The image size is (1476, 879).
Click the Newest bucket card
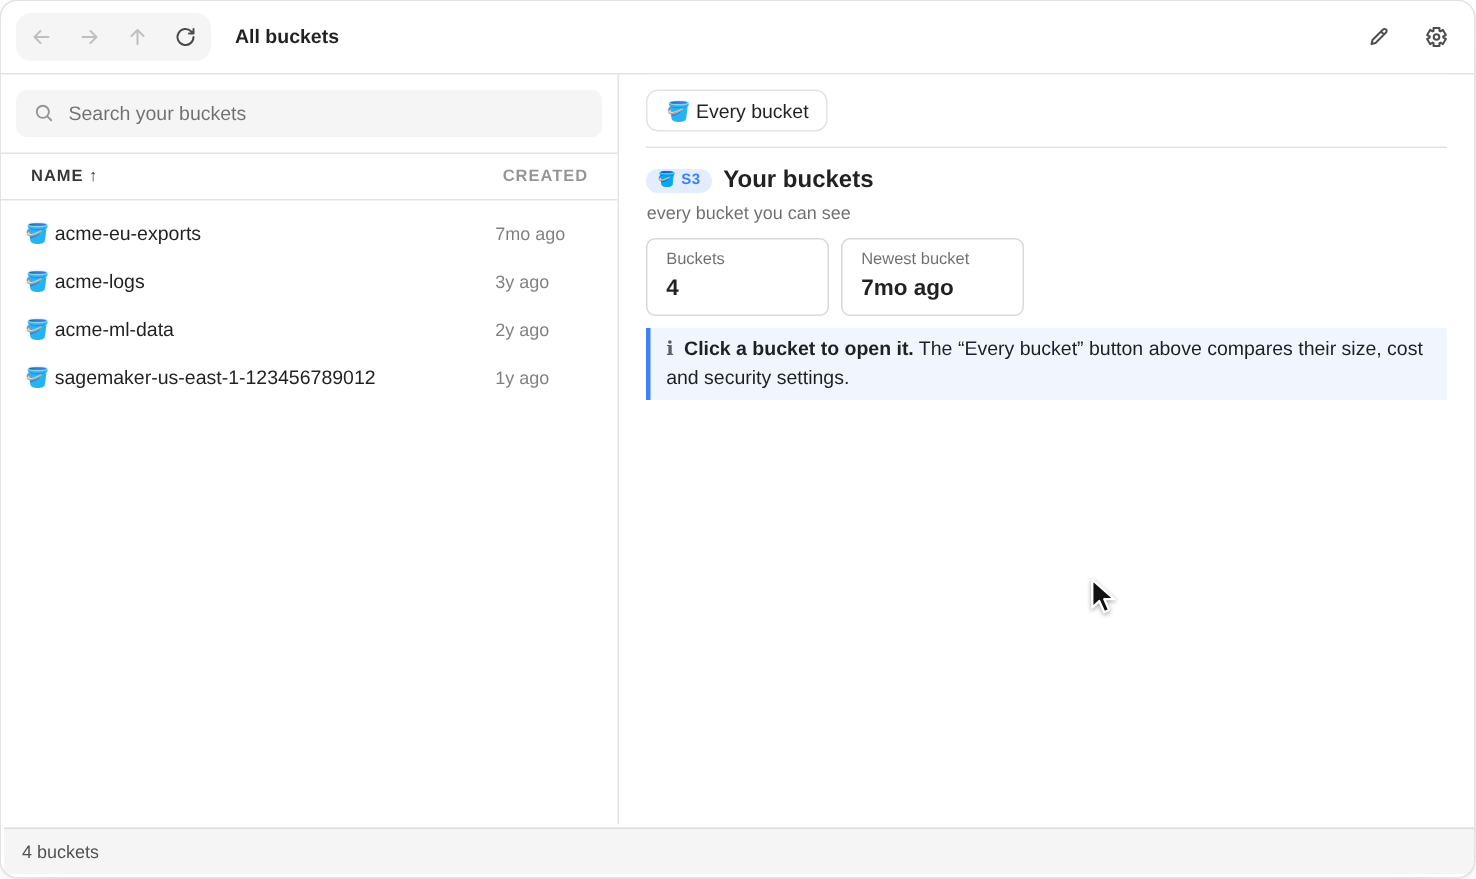932,277
